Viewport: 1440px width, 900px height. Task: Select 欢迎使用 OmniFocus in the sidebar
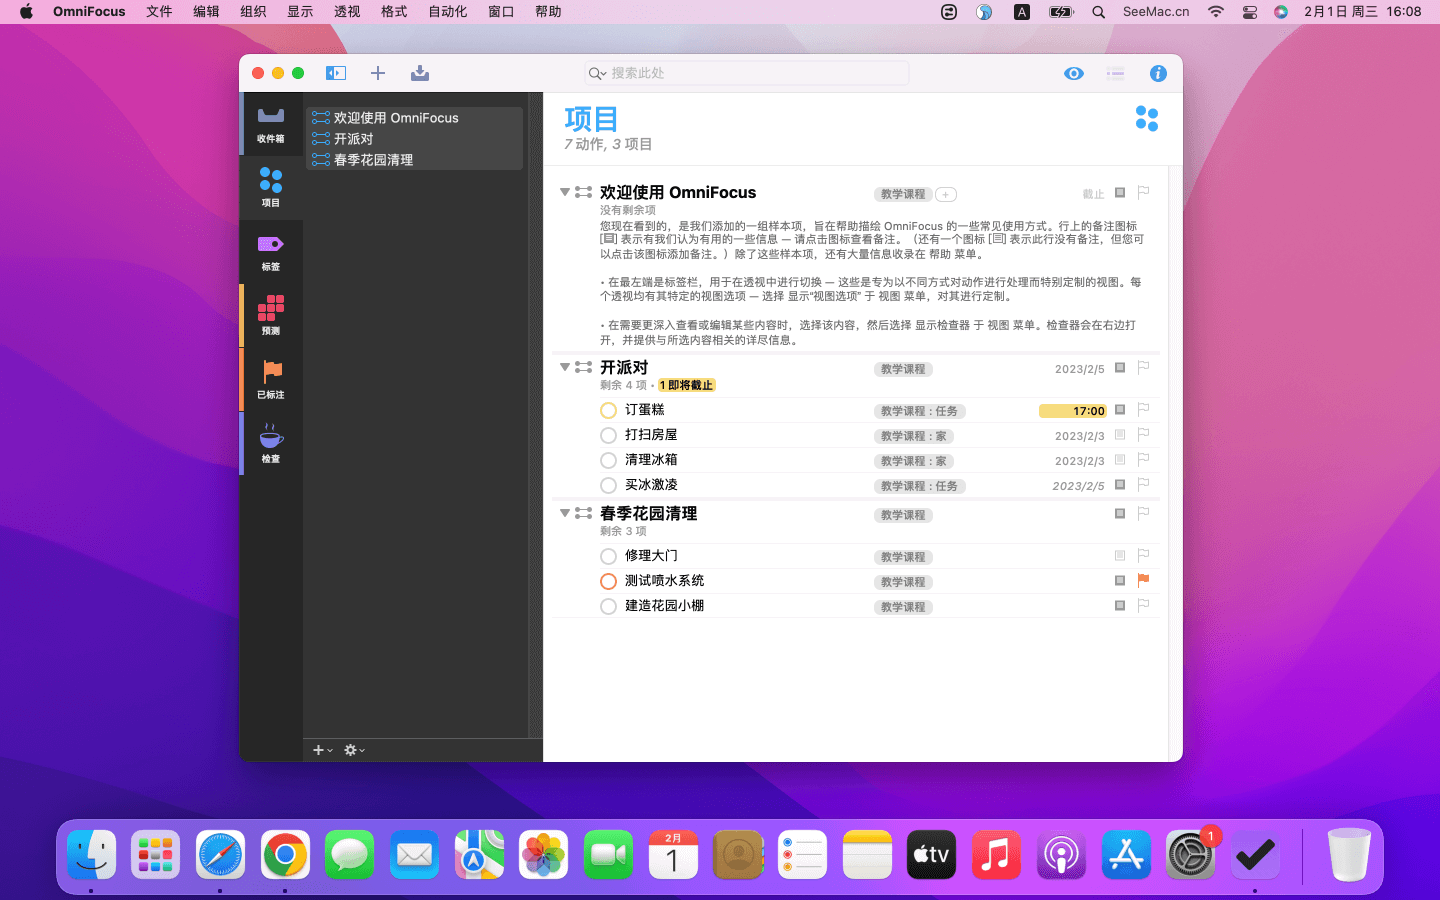pos(415,118)
